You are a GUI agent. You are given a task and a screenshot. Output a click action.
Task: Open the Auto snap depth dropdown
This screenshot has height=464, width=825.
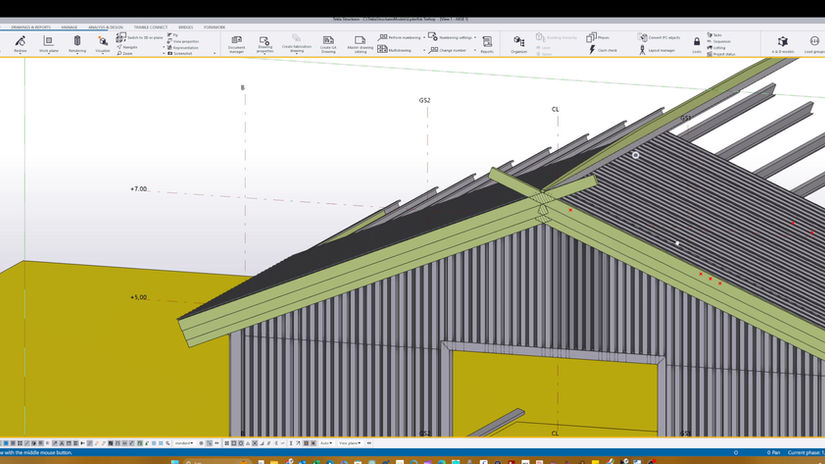tap(326, 443)
